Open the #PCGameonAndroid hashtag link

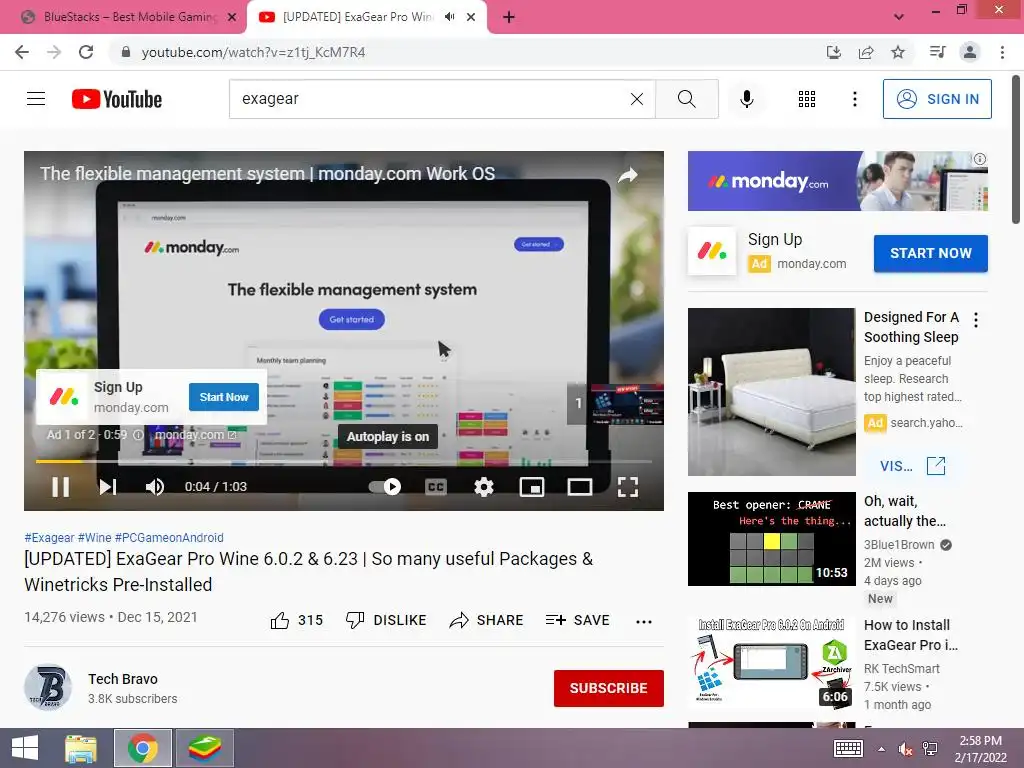click(169, 537)
